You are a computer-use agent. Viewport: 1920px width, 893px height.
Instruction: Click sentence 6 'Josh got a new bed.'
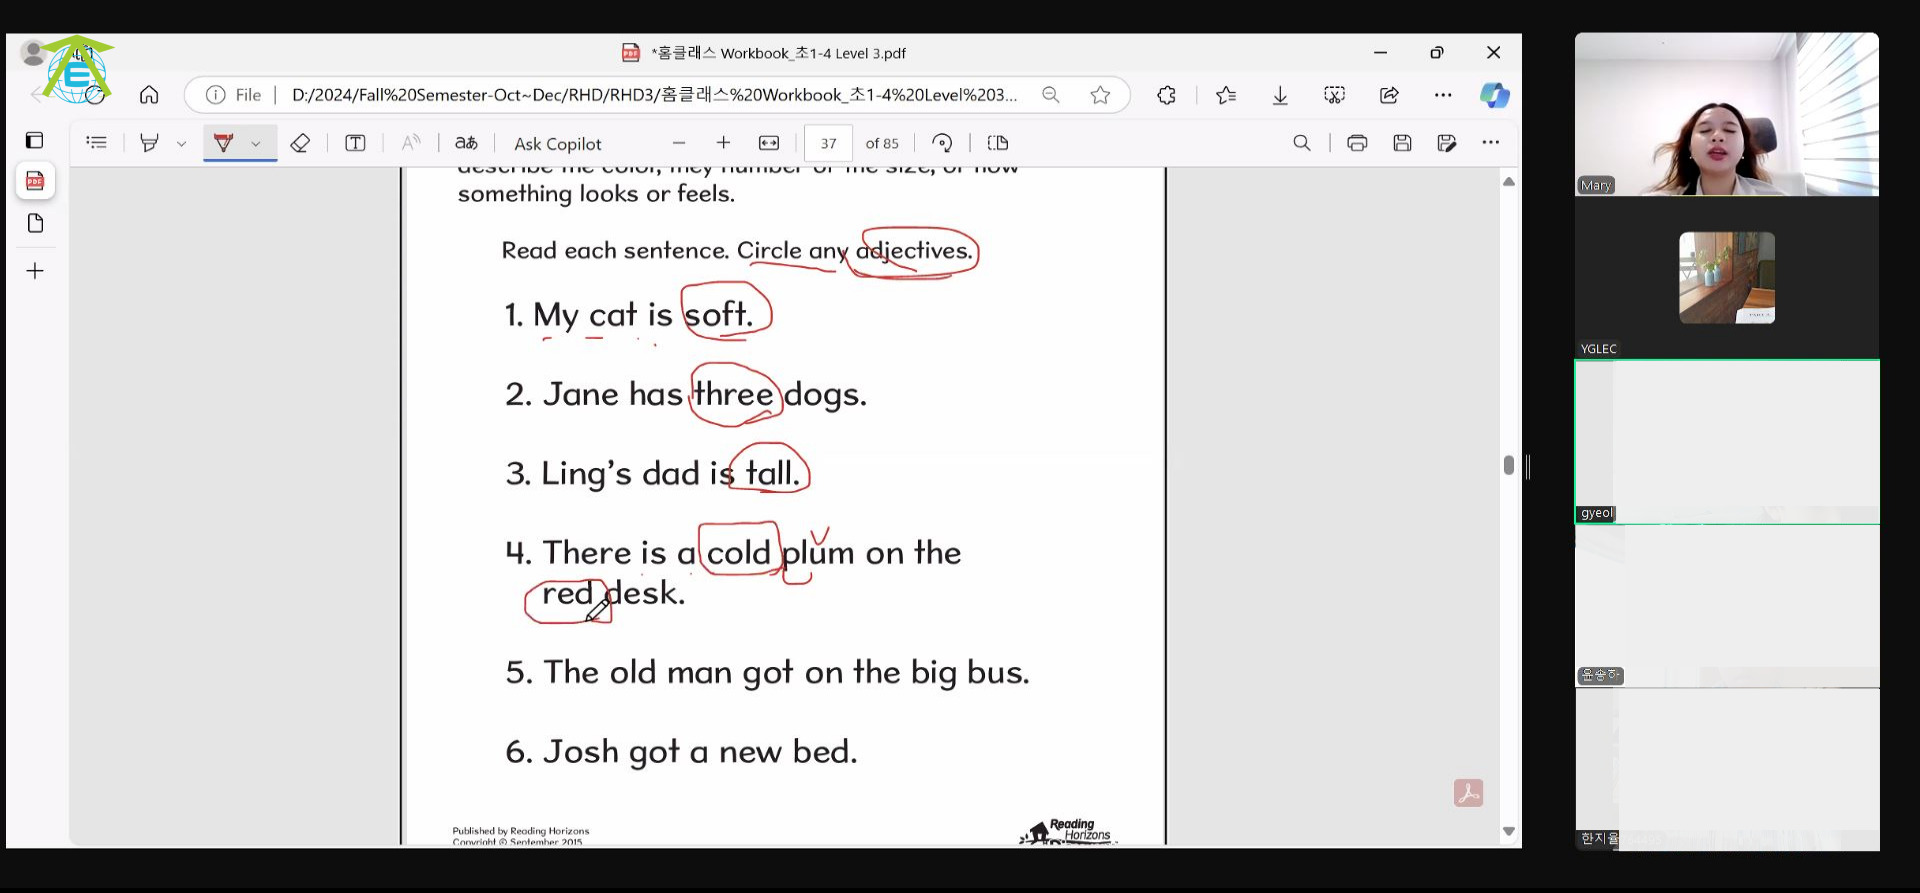tap(681, 751)
